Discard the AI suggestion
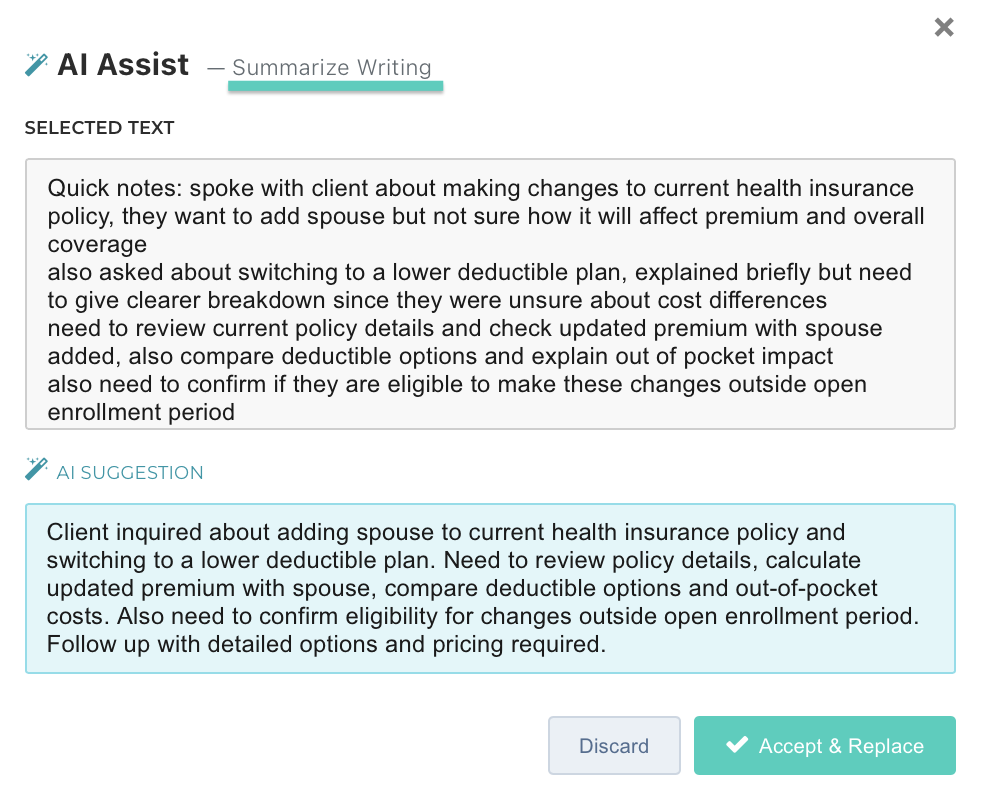Viewport: 990px width, 806px height. 614,746
